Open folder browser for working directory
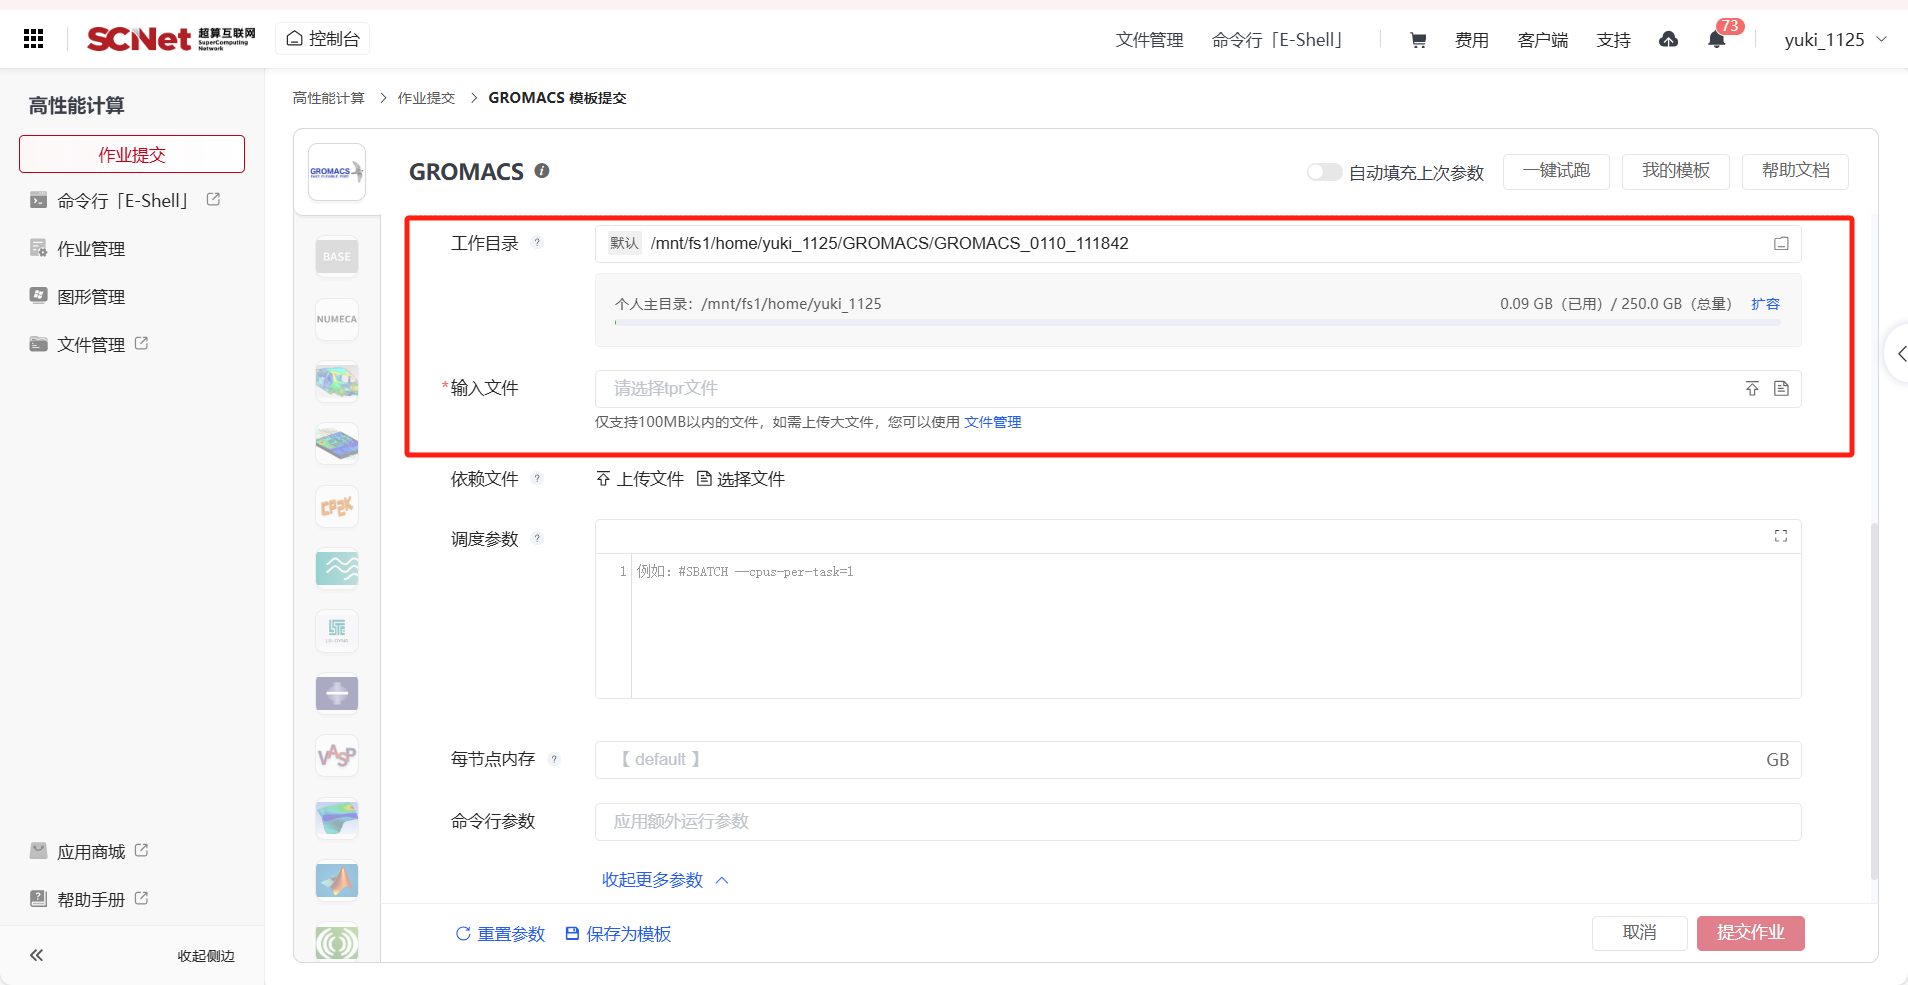Screen dimensions: 1908x985 1781,244
